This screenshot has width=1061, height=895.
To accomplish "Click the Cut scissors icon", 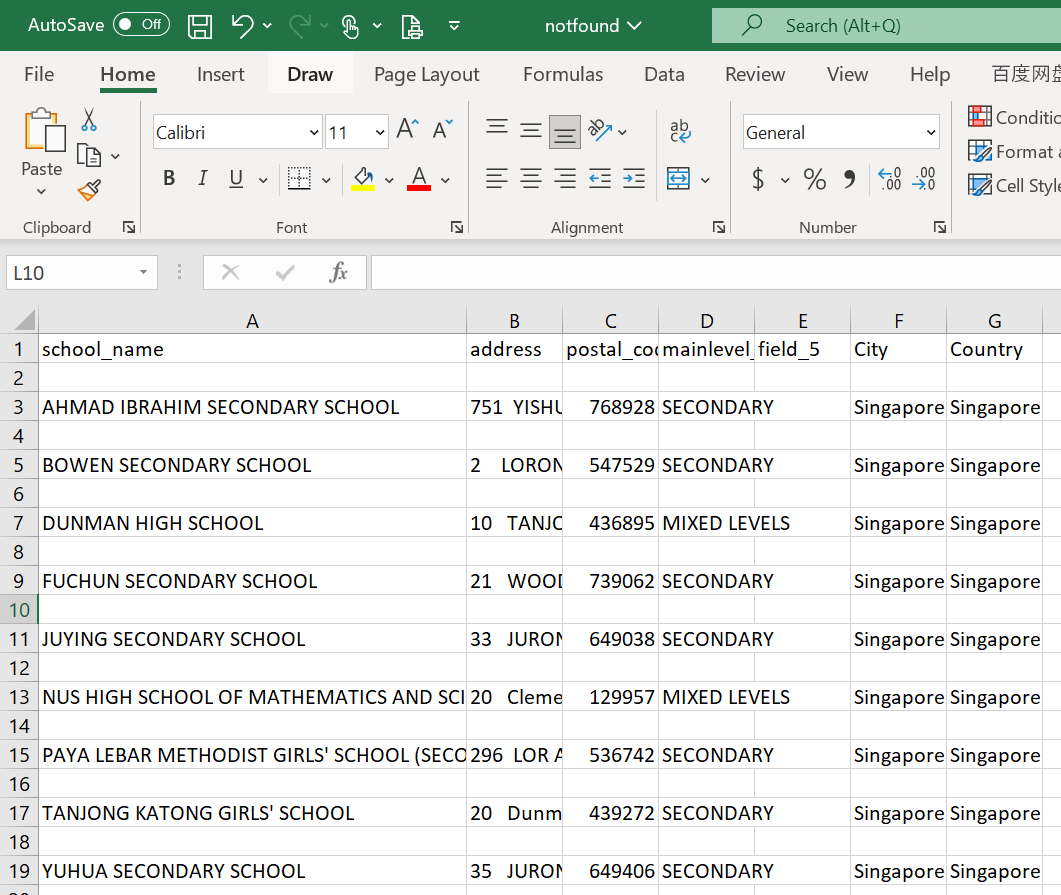I will tap(89, 121).
